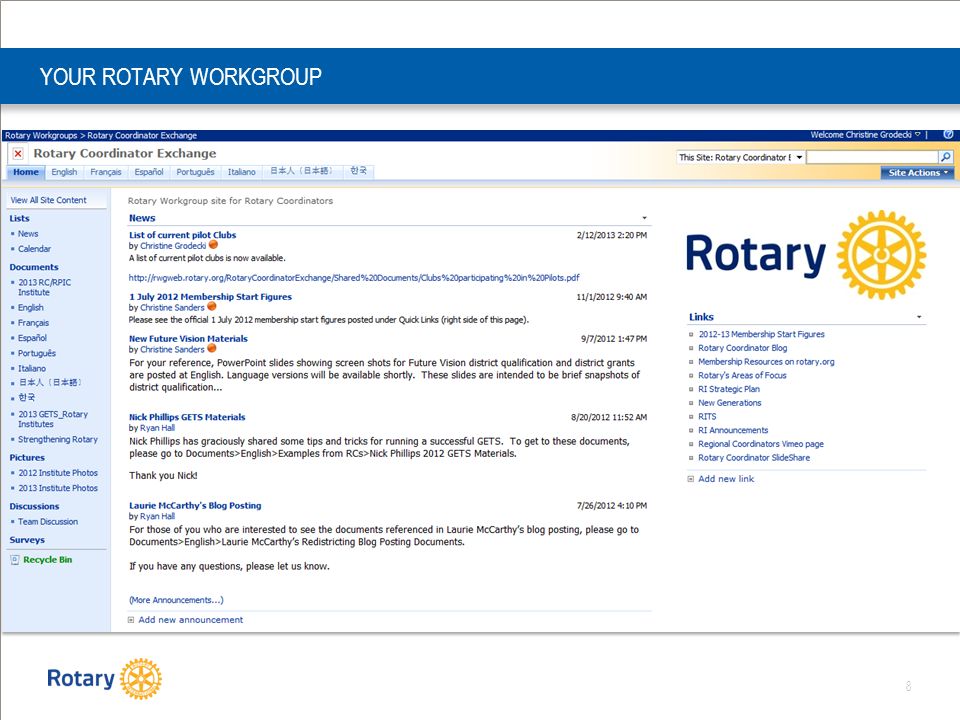Click the Surveys heading link
The height and width of the screenshot is (720, 960).
[27, 540]
